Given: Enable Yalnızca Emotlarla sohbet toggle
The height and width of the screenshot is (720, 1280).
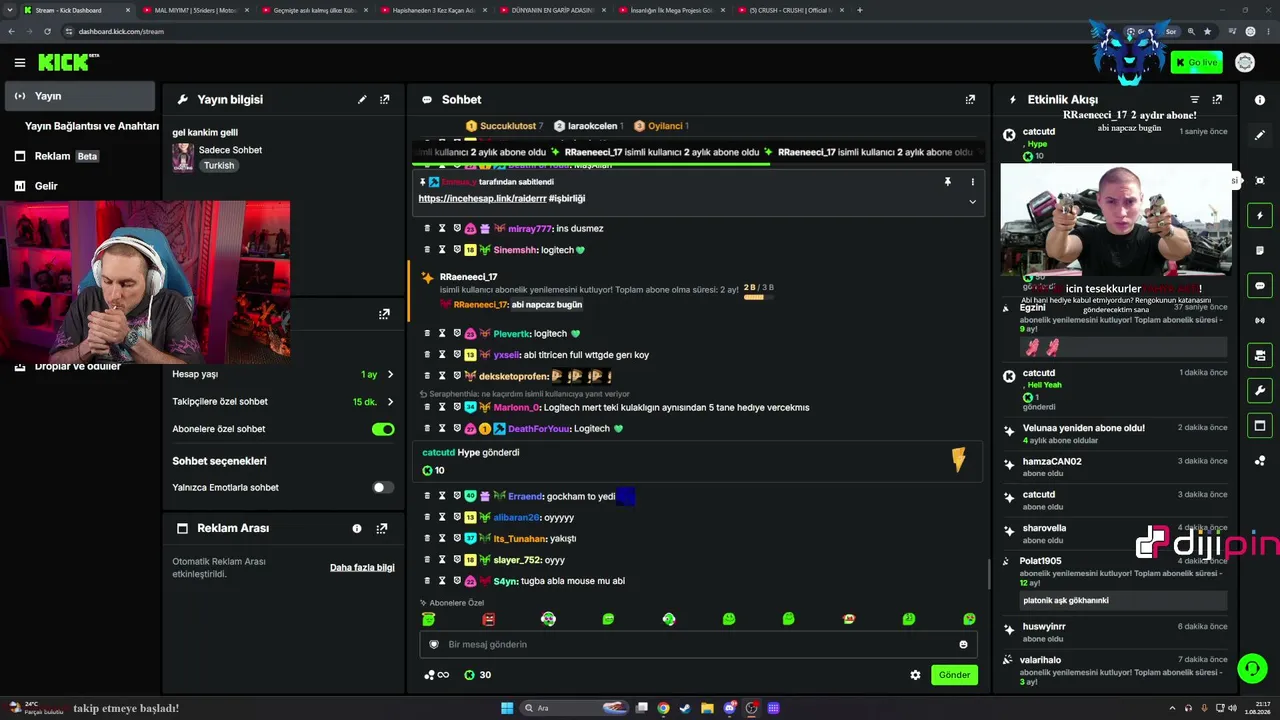Looking at the screenshot, I should 383,487.
